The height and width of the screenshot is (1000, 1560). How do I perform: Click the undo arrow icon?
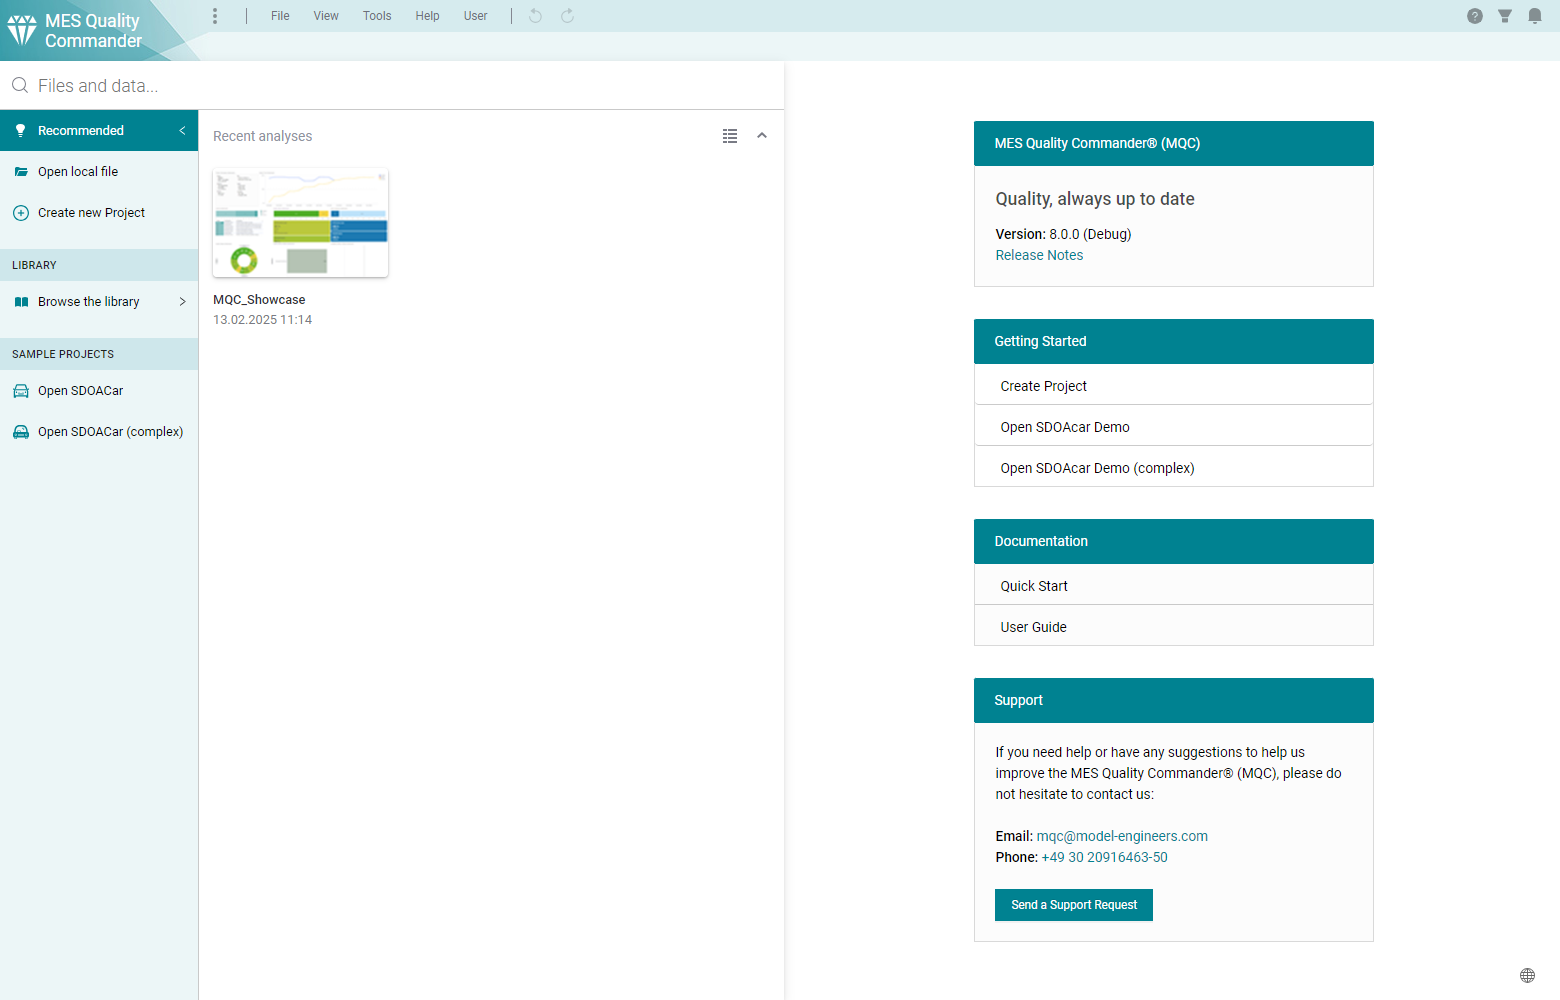tap(535, 16)
